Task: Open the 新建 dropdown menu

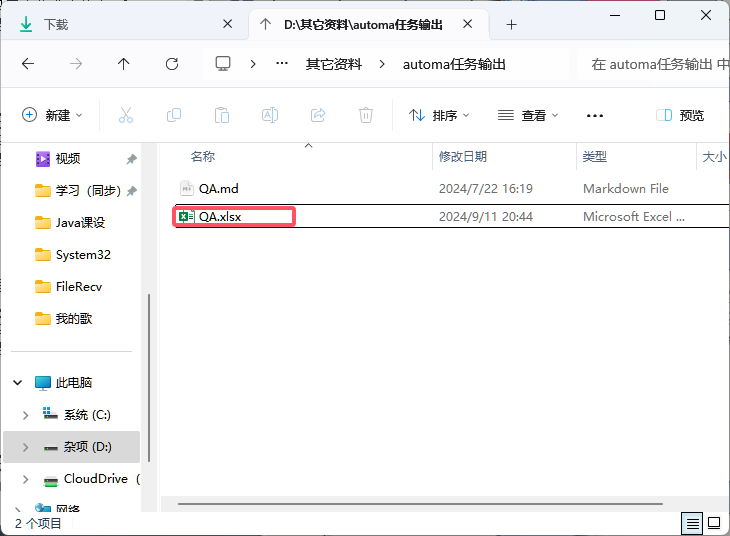Action: pos(52,115)
